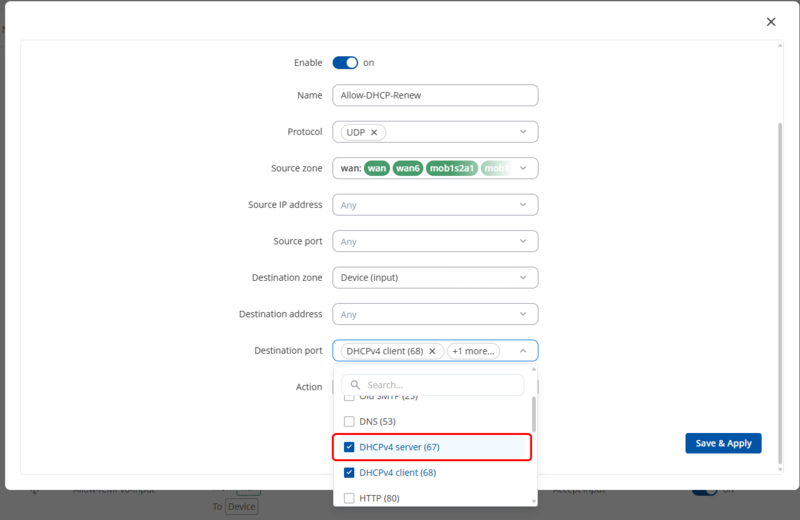Remove DHCPv4 client (68) chip from Destination port
The width and height of the screenshot is (800, 520).
(x=432, y=351)
